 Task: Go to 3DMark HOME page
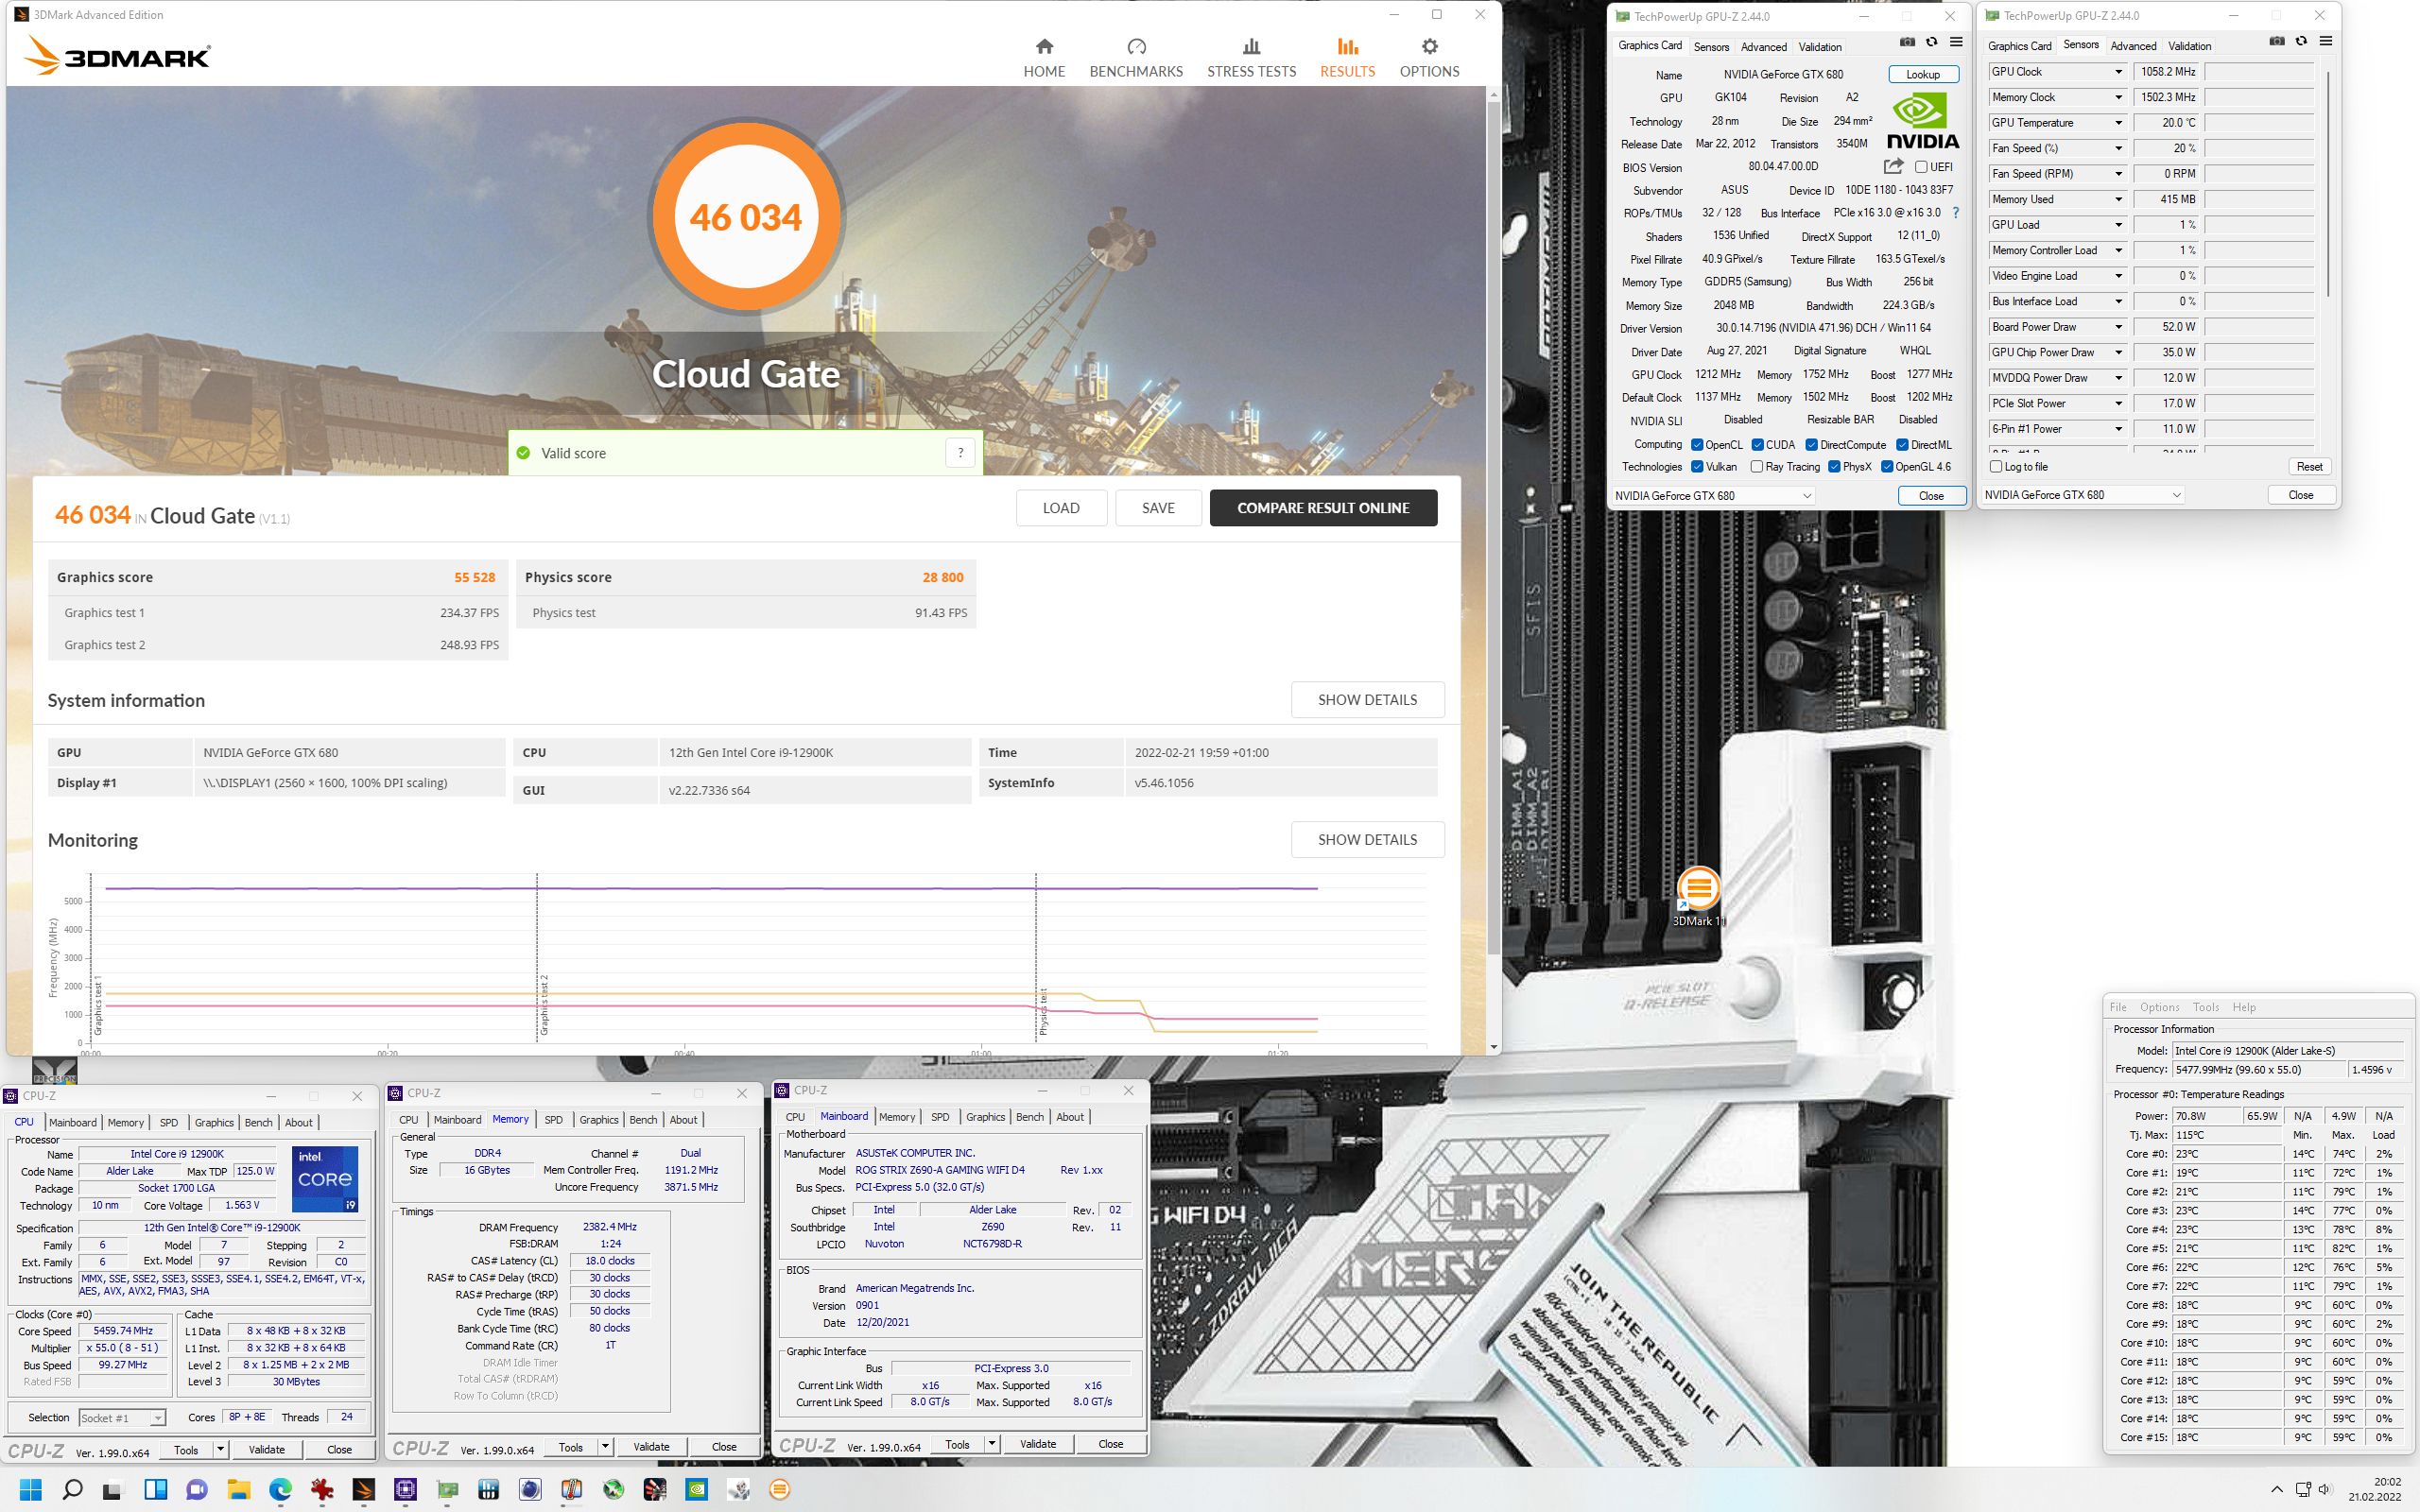(1044, 58)
